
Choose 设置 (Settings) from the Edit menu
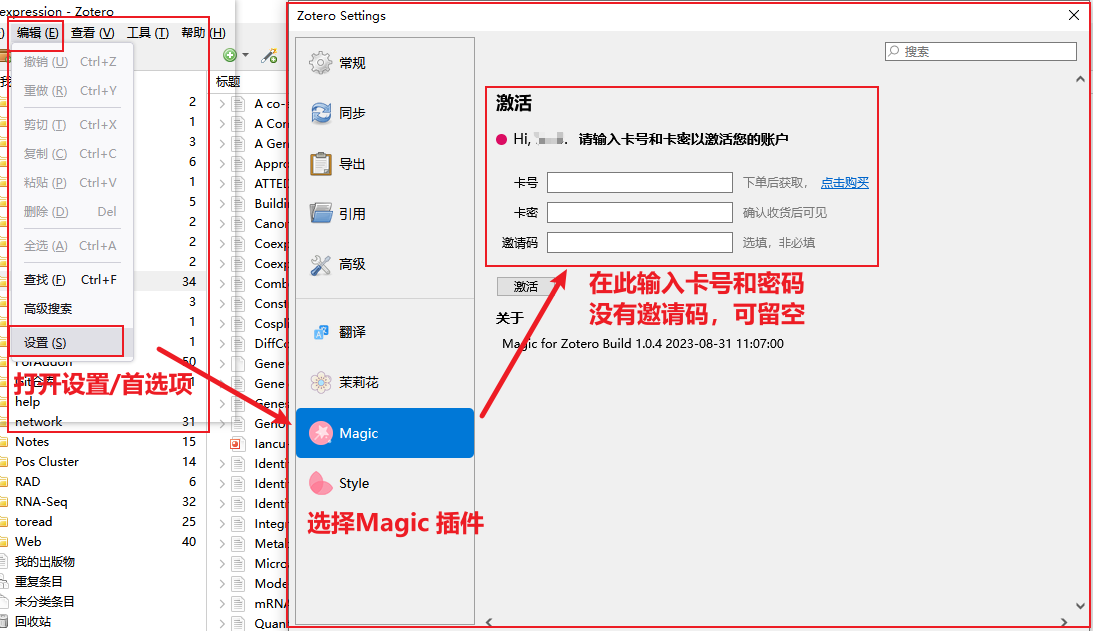[x=45, y=343]
